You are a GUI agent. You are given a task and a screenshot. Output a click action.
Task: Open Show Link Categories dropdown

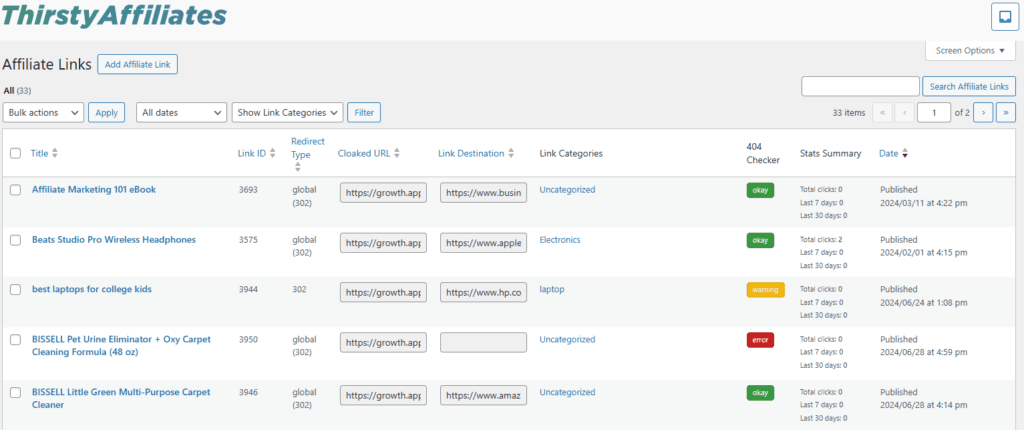(287, 112)
